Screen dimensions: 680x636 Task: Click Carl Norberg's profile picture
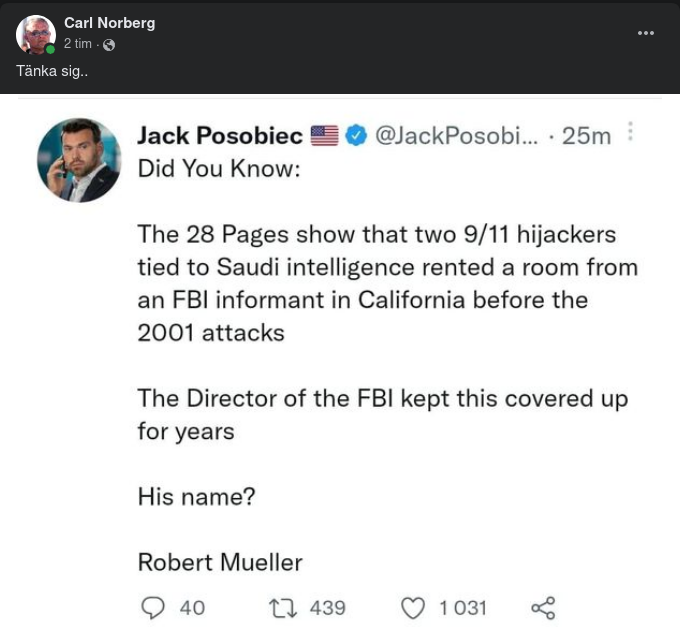click(x=35, y=34)
